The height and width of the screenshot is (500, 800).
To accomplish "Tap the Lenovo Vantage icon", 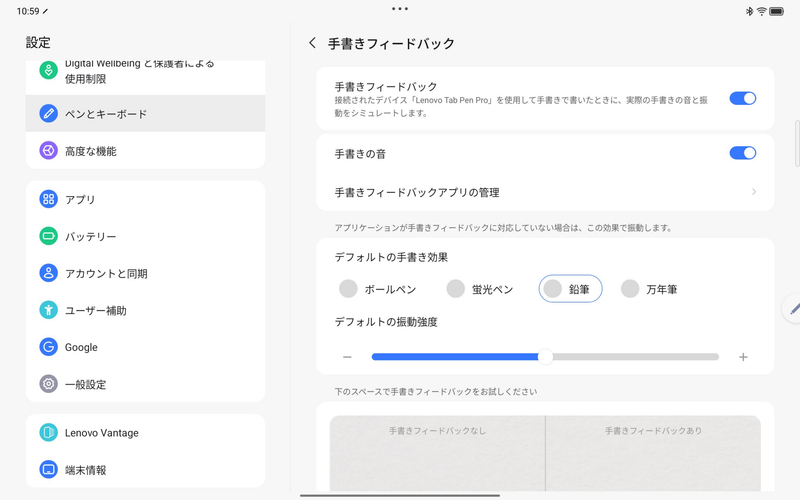I will 48,433.
